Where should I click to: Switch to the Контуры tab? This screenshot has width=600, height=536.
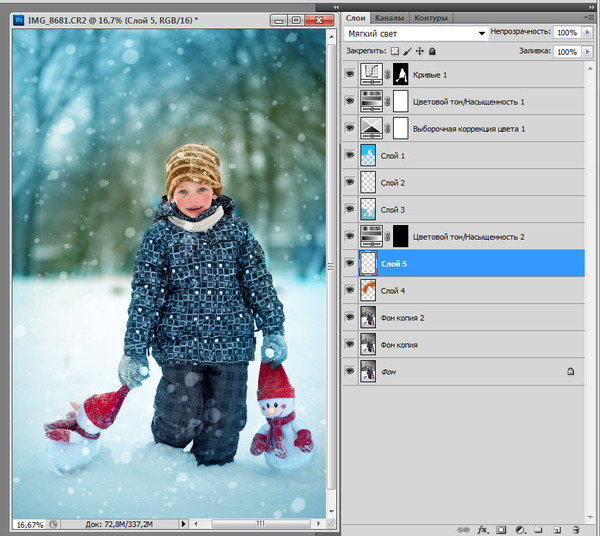[x=431, y=17]
